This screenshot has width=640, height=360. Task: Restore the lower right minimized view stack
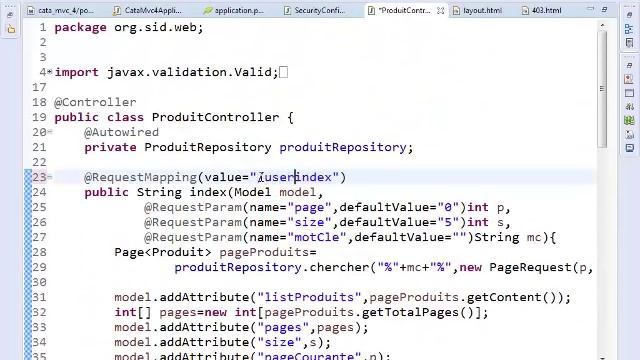coord(629,65)
